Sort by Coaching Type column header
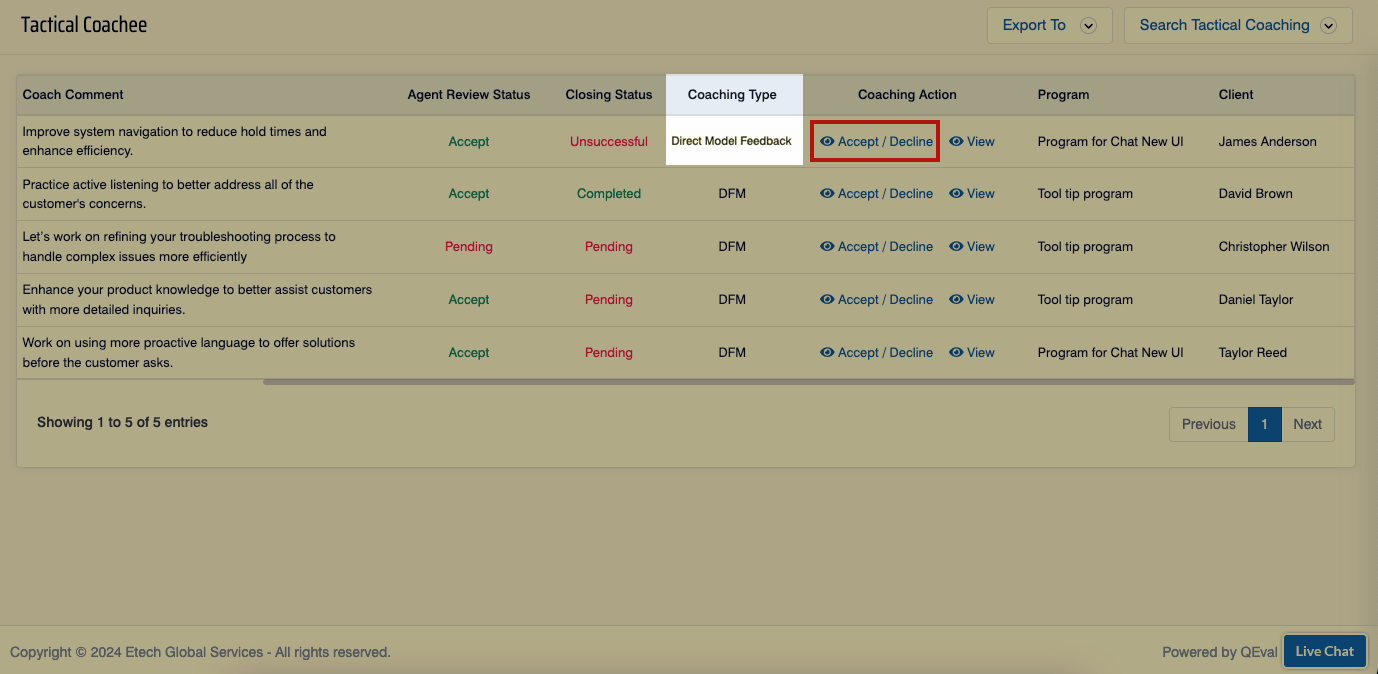1378x674 pixels. (732, 95)
